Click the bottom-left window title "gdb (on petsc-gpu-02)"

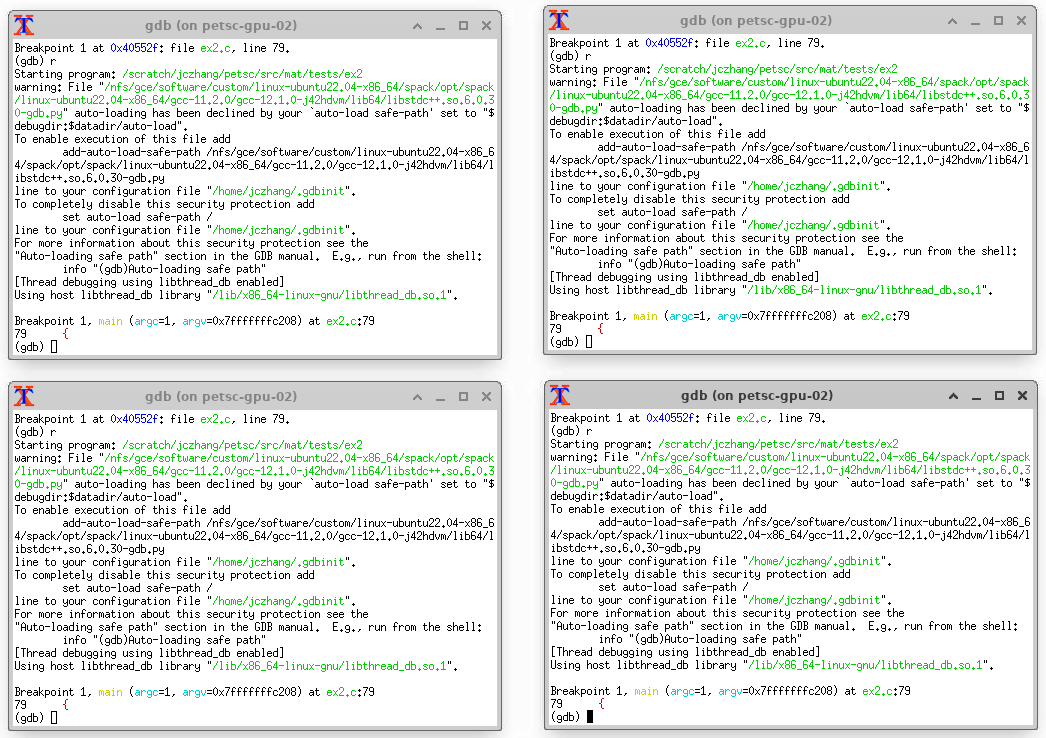click(x=220, y=396)
